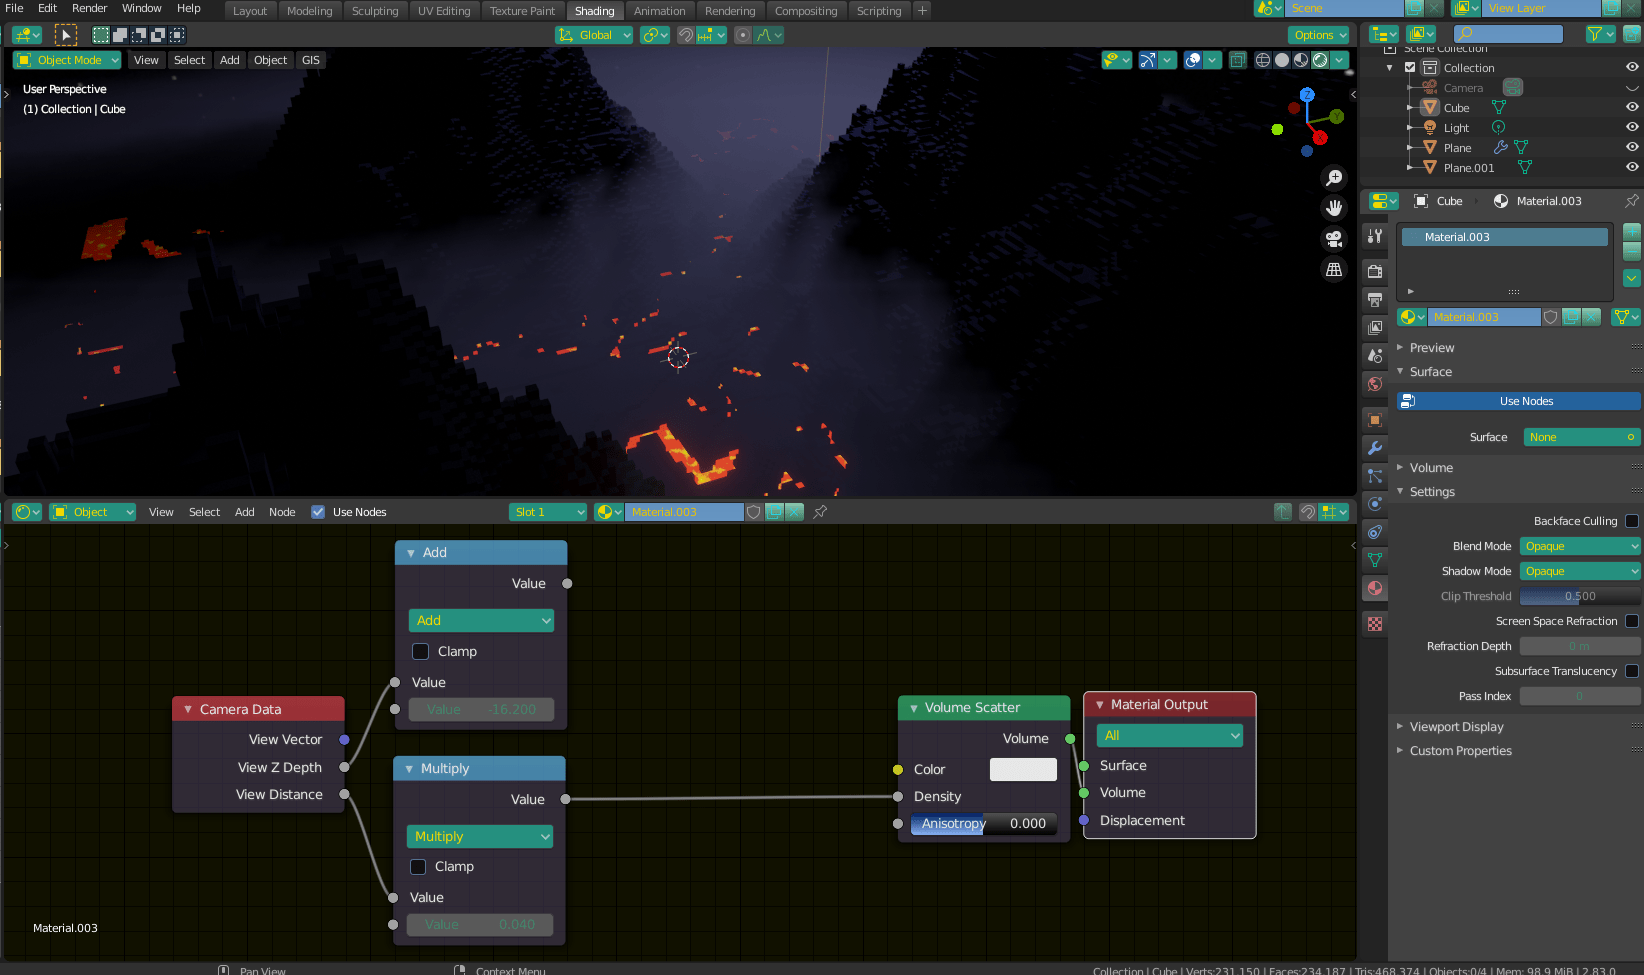The width and height of the screenshot is (1644, 975).
Task: Toggle visibility of the Light object
Action: click(x=1631, y=127)
